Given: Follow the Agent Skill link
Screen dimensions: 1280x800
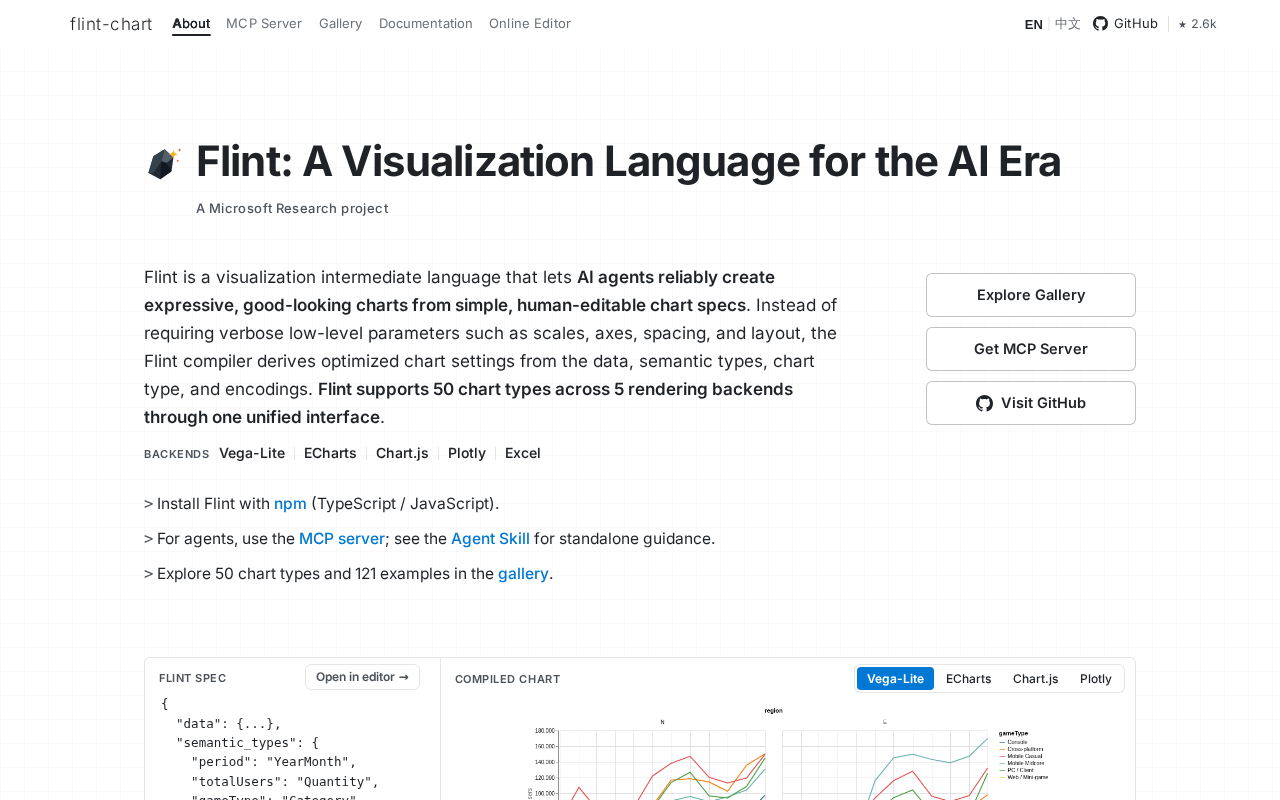Looking at the screenshot, I should point(490,539).
